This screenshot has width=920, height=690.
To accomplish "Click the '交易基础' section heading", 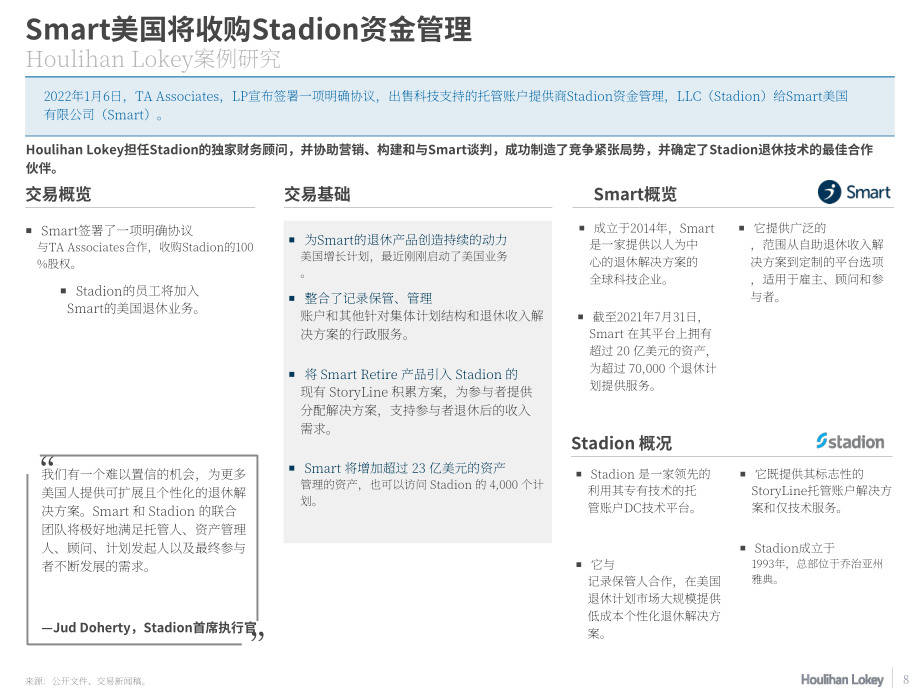I will (317, 194).
